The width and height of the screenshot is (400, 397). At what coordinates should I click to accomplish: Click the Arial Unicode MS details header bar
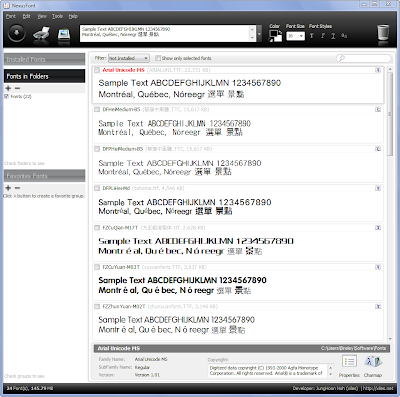pos(242,348)
